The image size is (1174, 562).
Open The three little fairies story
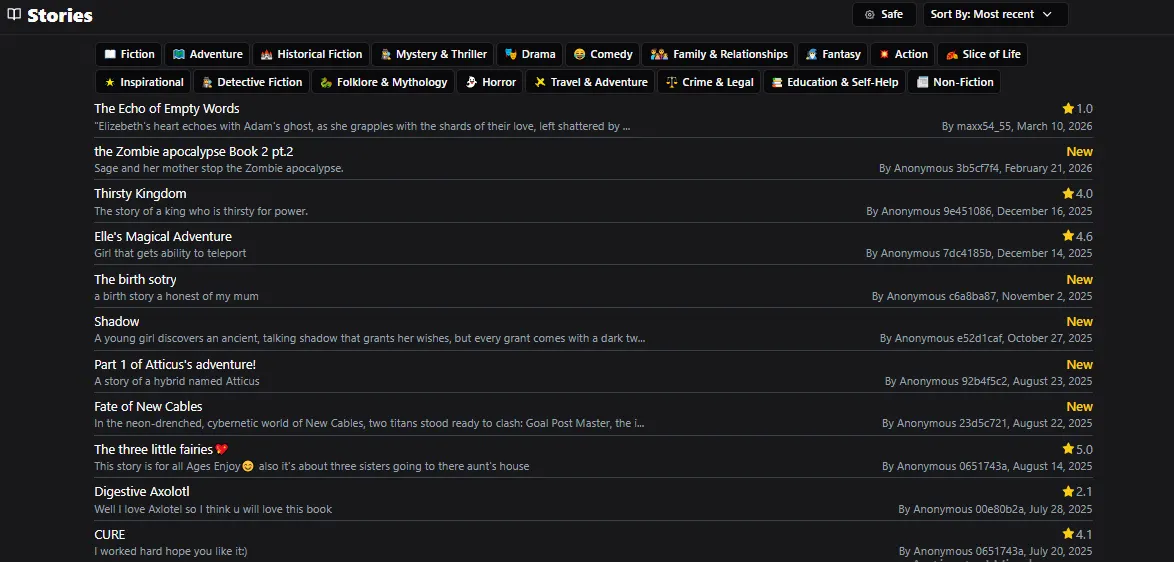tap(161, 449)
